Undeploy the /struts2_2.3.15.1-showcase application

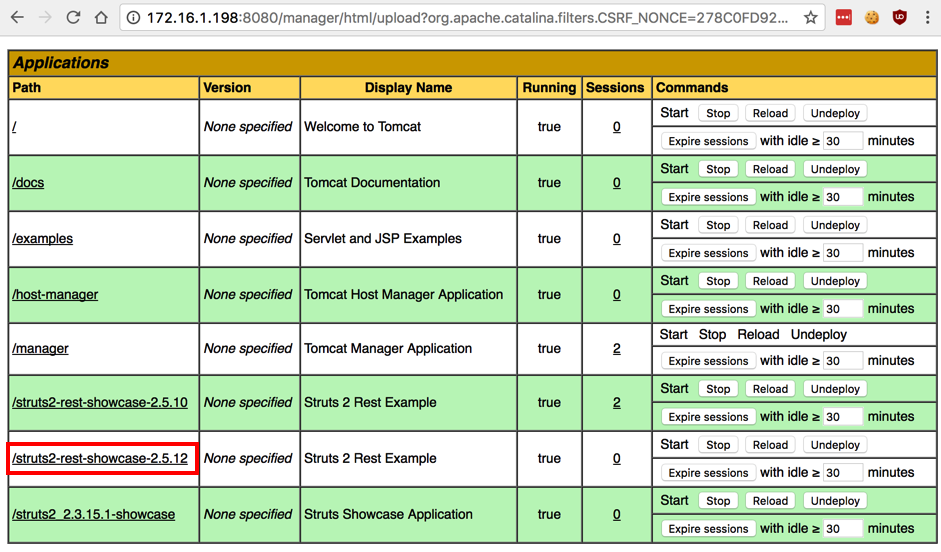(x=835, y=501)
